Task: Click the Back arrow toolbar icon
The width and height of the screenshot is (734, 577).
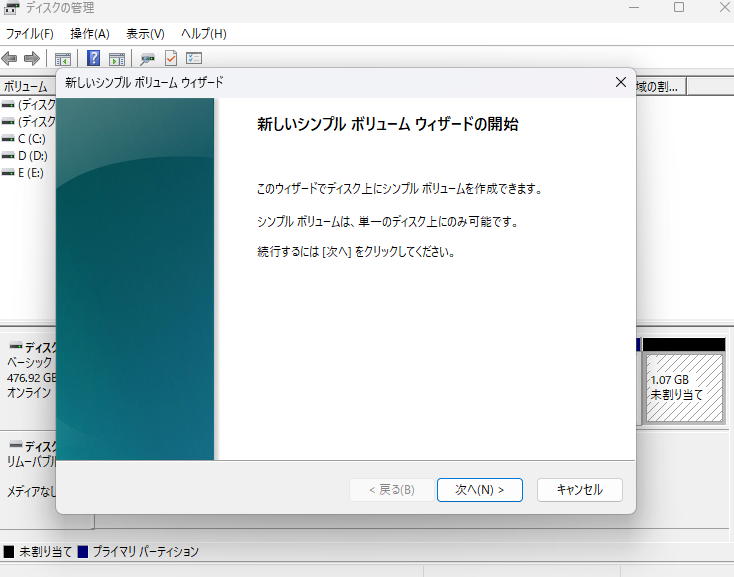Action: 9,58
